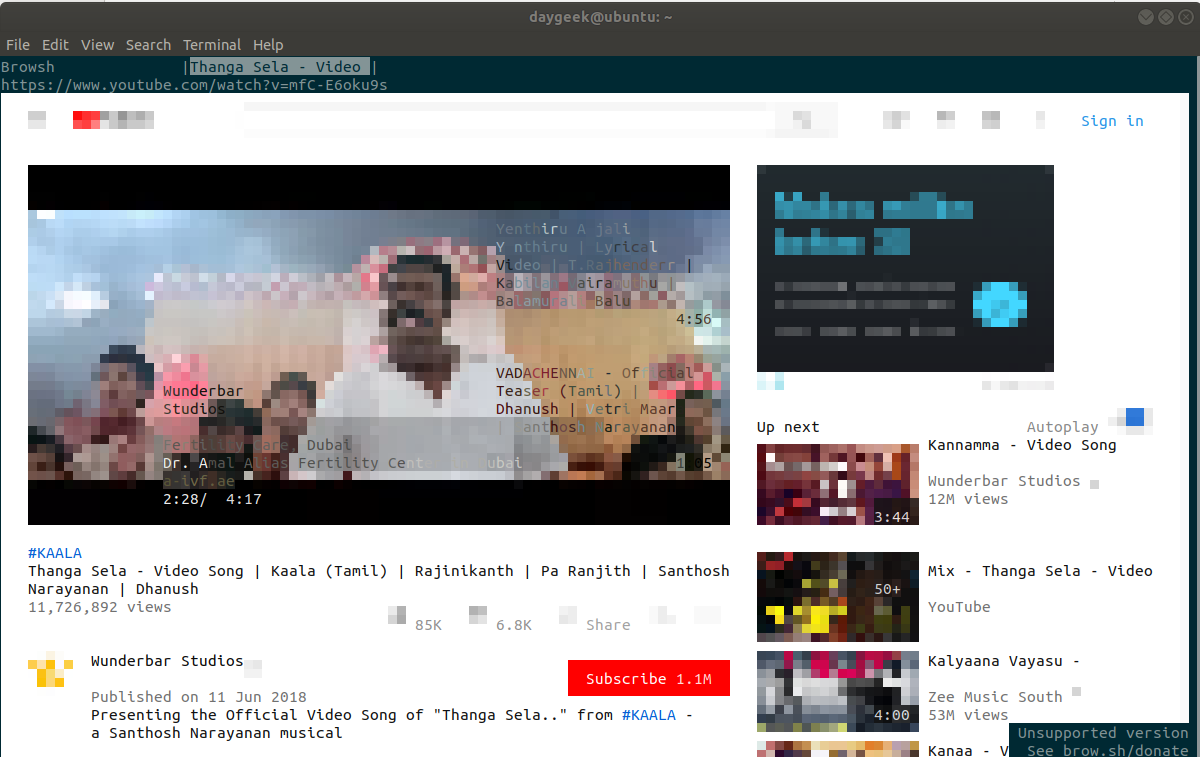Click the Wunderbar Studios overlay in the video

pyautogui.click(x=203, y=400)
